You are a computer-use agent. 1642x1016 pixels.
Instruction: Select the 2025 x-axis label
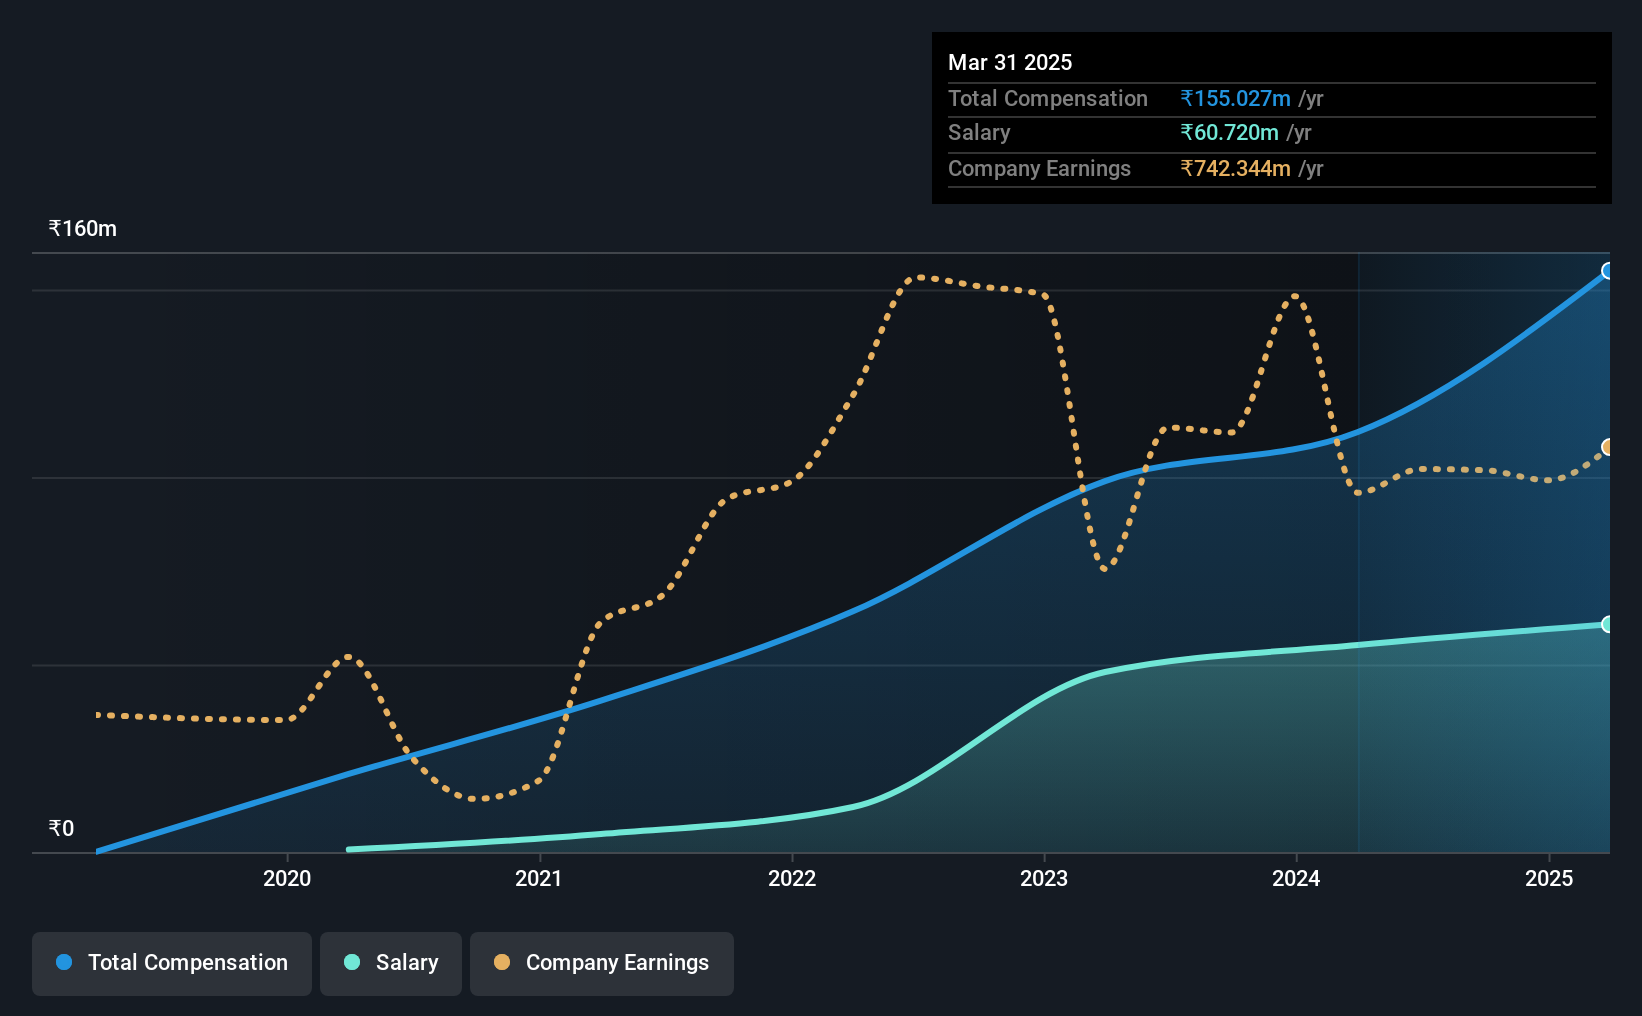[1549, 878]
